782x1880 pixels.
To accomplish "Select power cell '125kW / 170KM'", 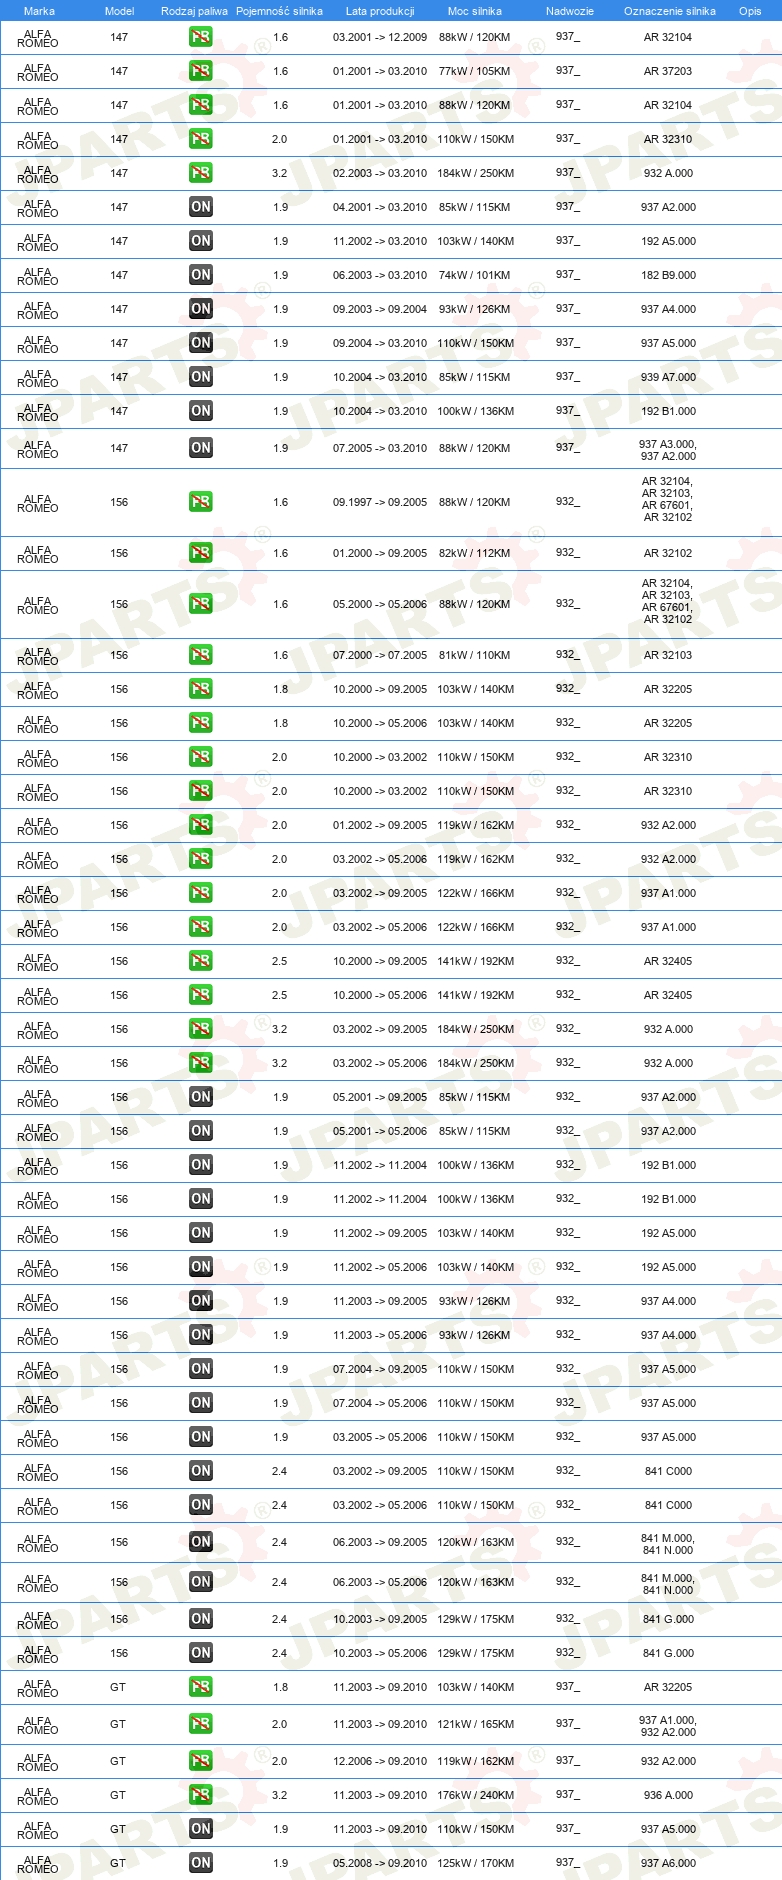I will [475, 1863].
